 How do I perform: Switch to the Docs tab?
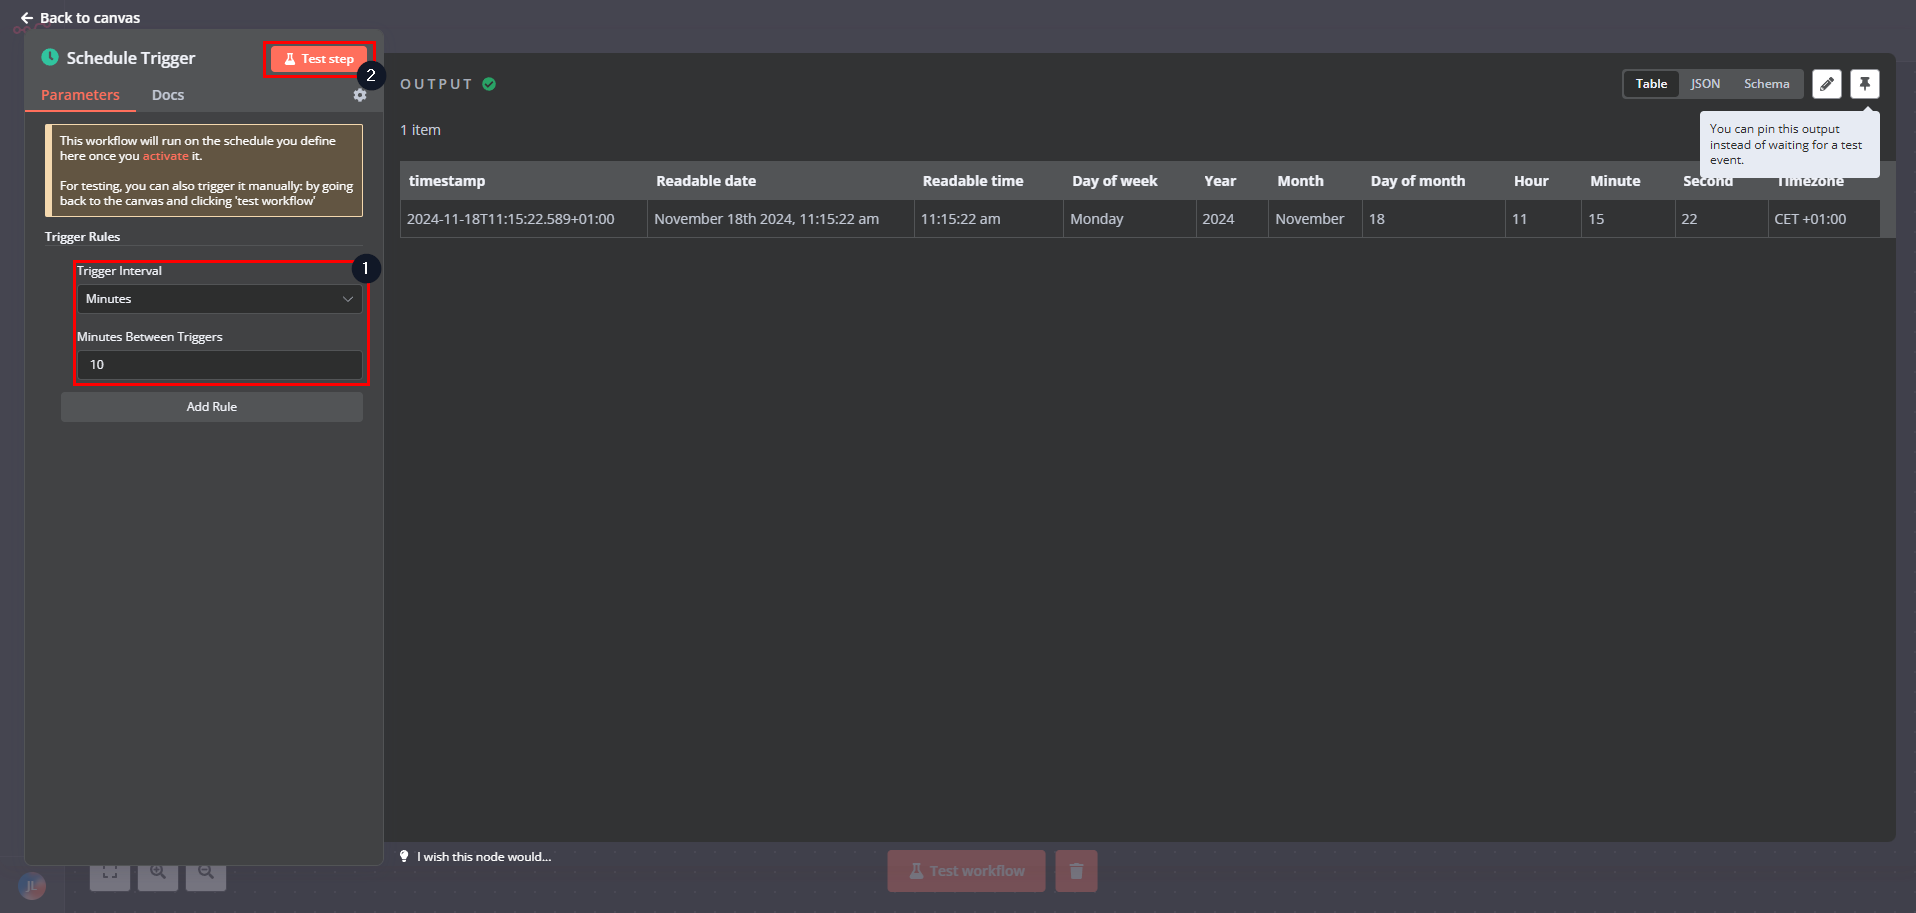168,95
